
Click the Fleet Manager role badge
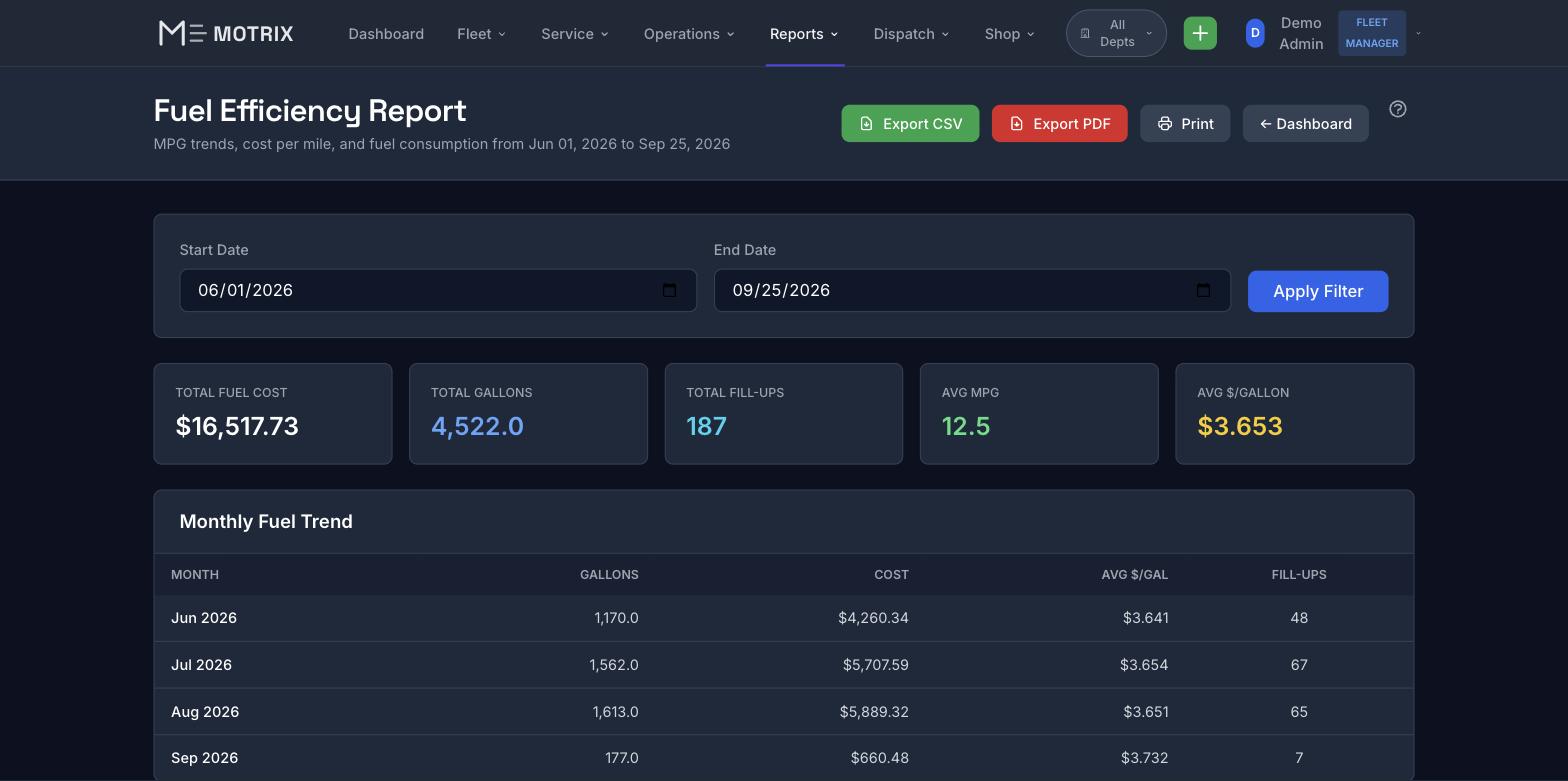coord(1371,33)
